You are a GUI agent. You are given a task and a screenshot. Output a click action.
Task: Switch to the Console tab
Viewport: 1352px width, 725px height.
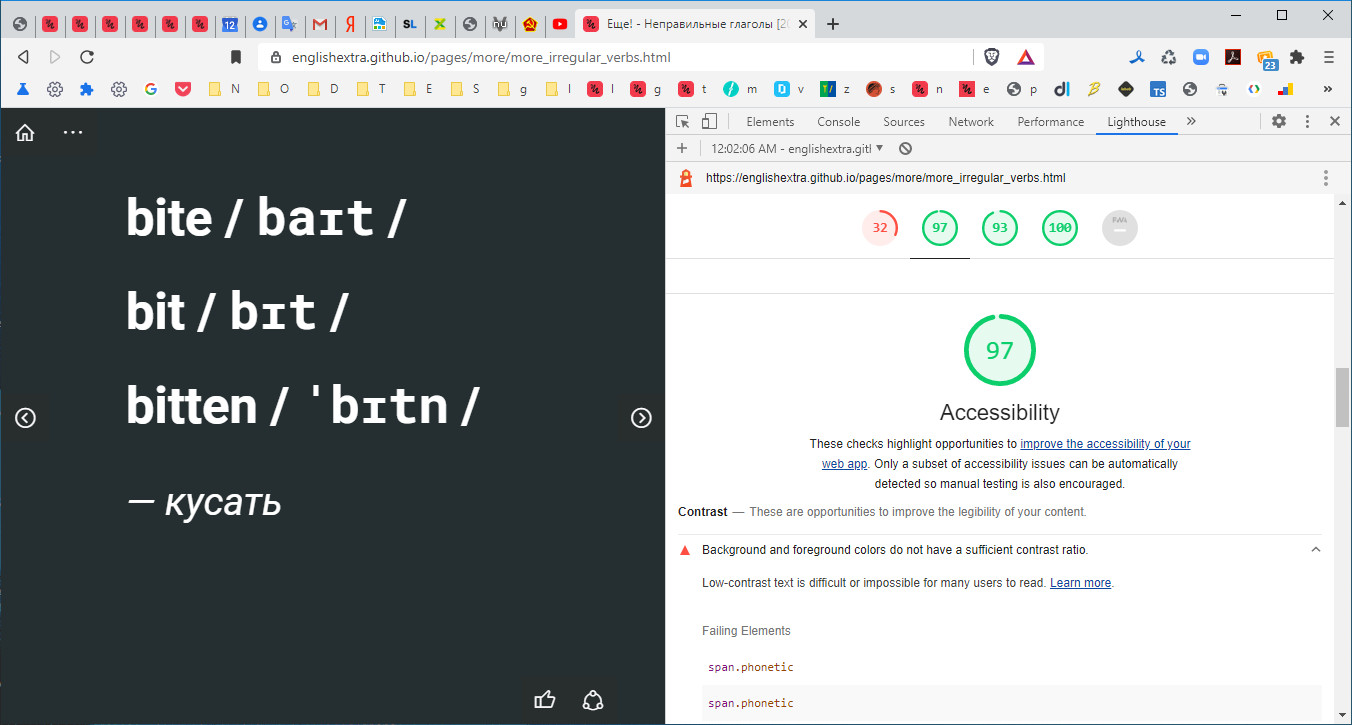click(x=838, y=122)
